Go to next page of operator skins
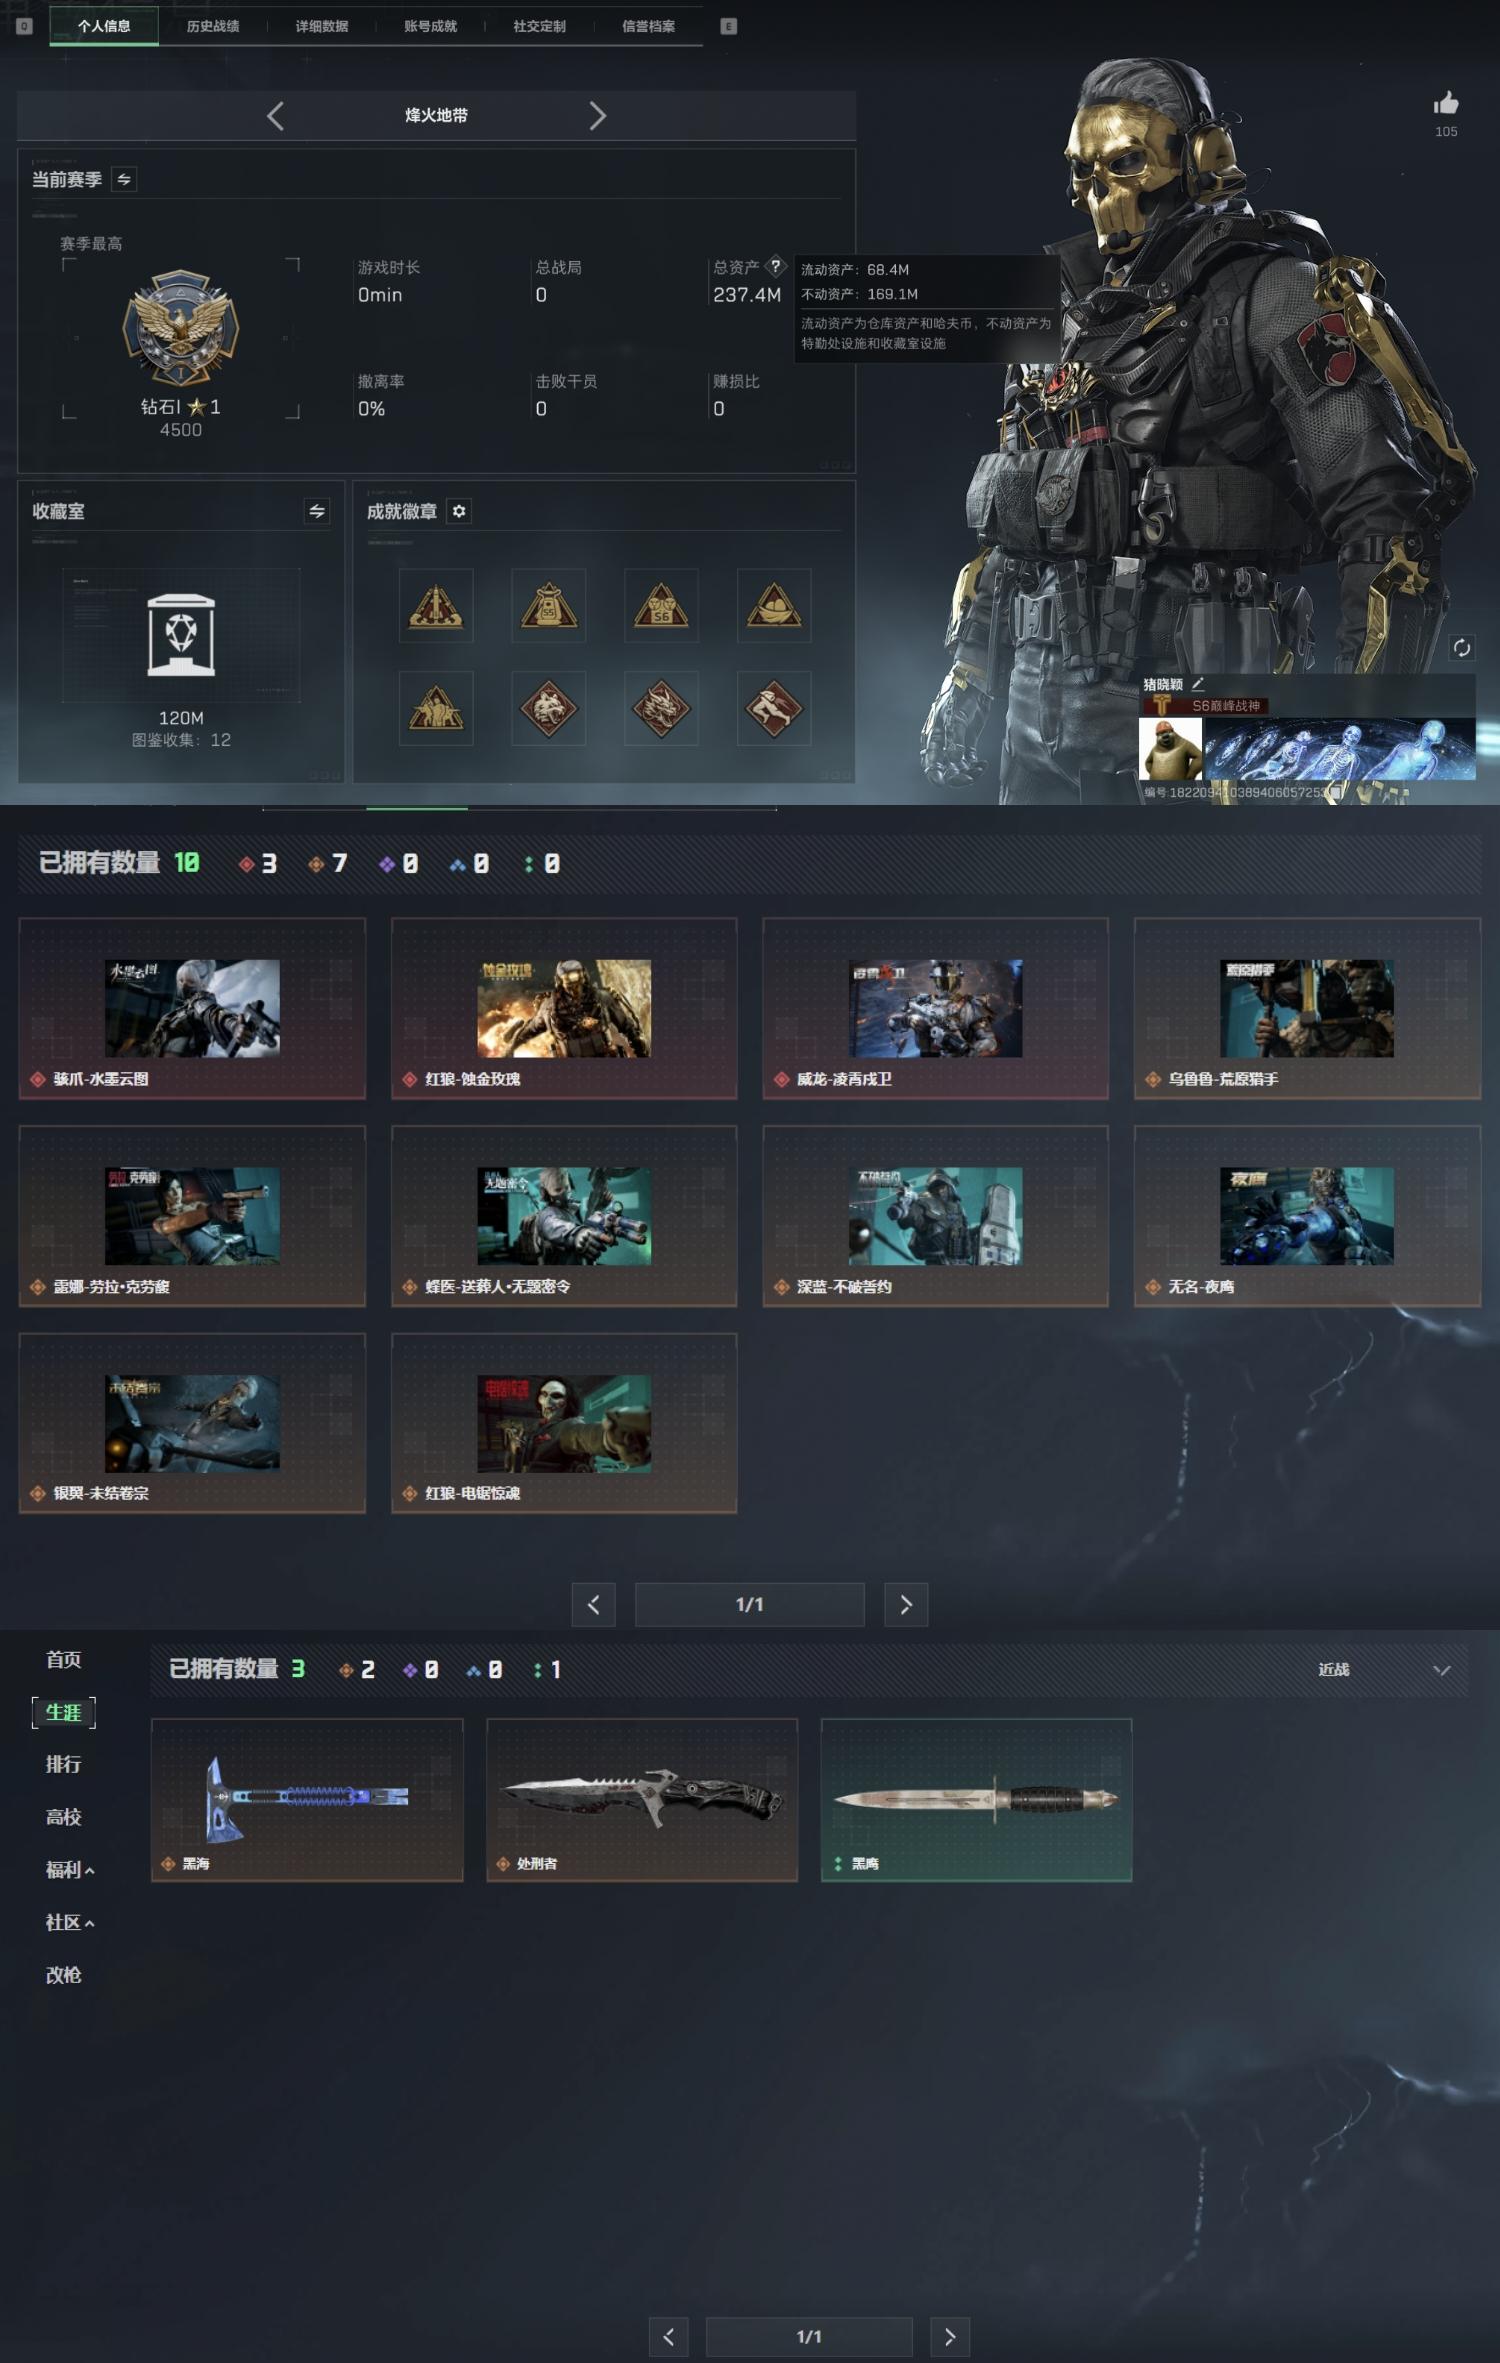Viewport: 1500px width, 2363px height. [906, 1604]
